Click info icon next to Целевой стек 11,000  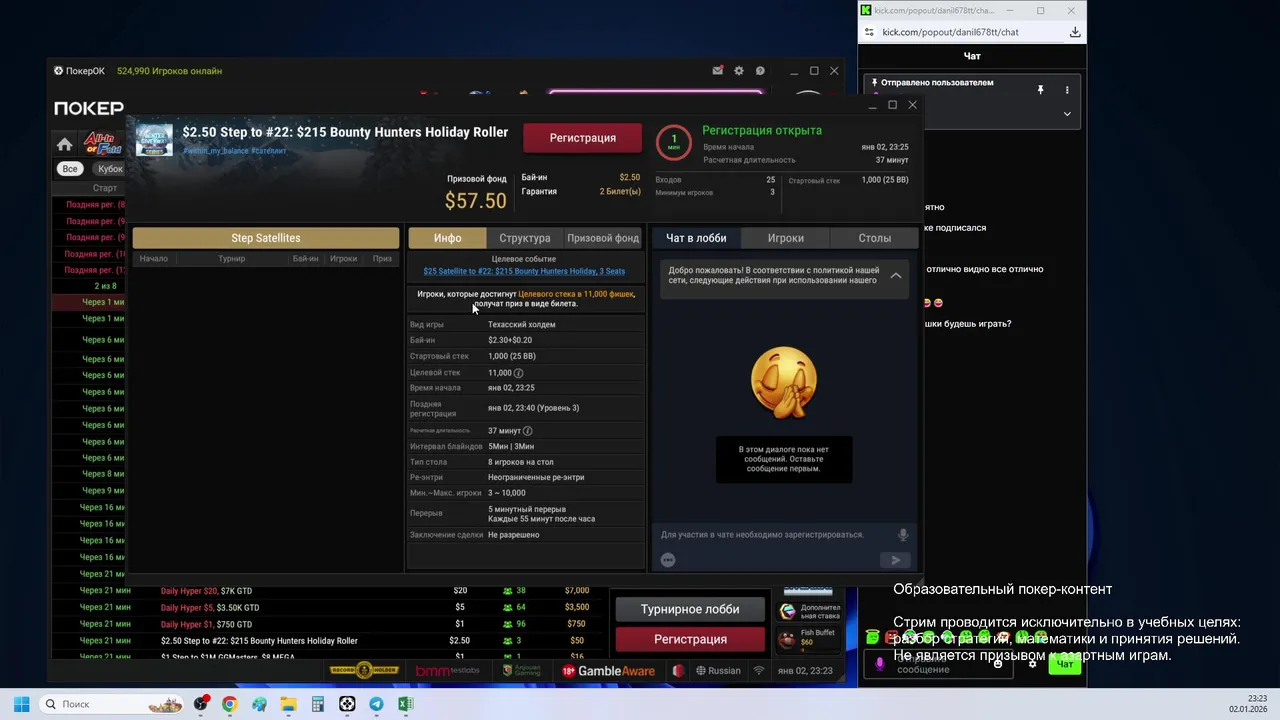pyautogui.click(x=518, y=373)
